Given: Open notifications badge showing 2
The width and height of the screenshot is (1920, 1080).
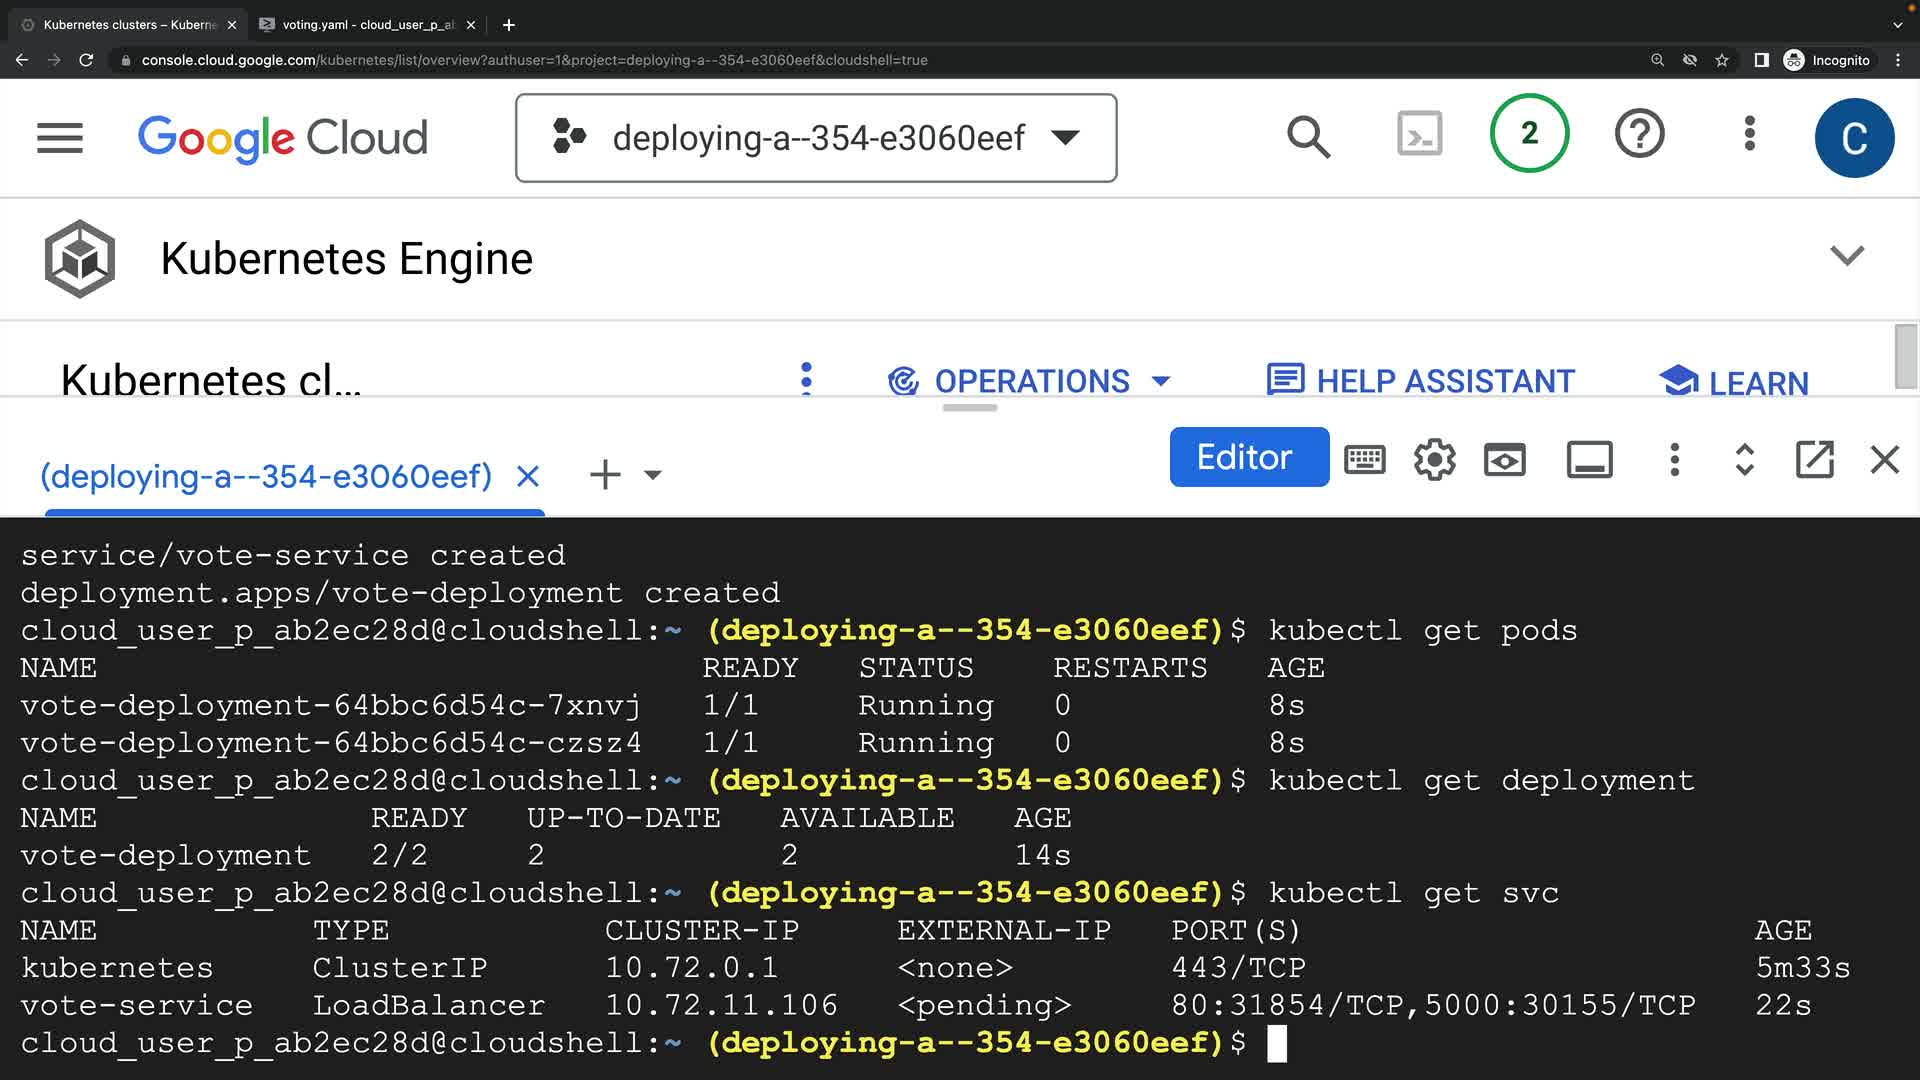Looking at the screenshot, I should point(1529,134).
